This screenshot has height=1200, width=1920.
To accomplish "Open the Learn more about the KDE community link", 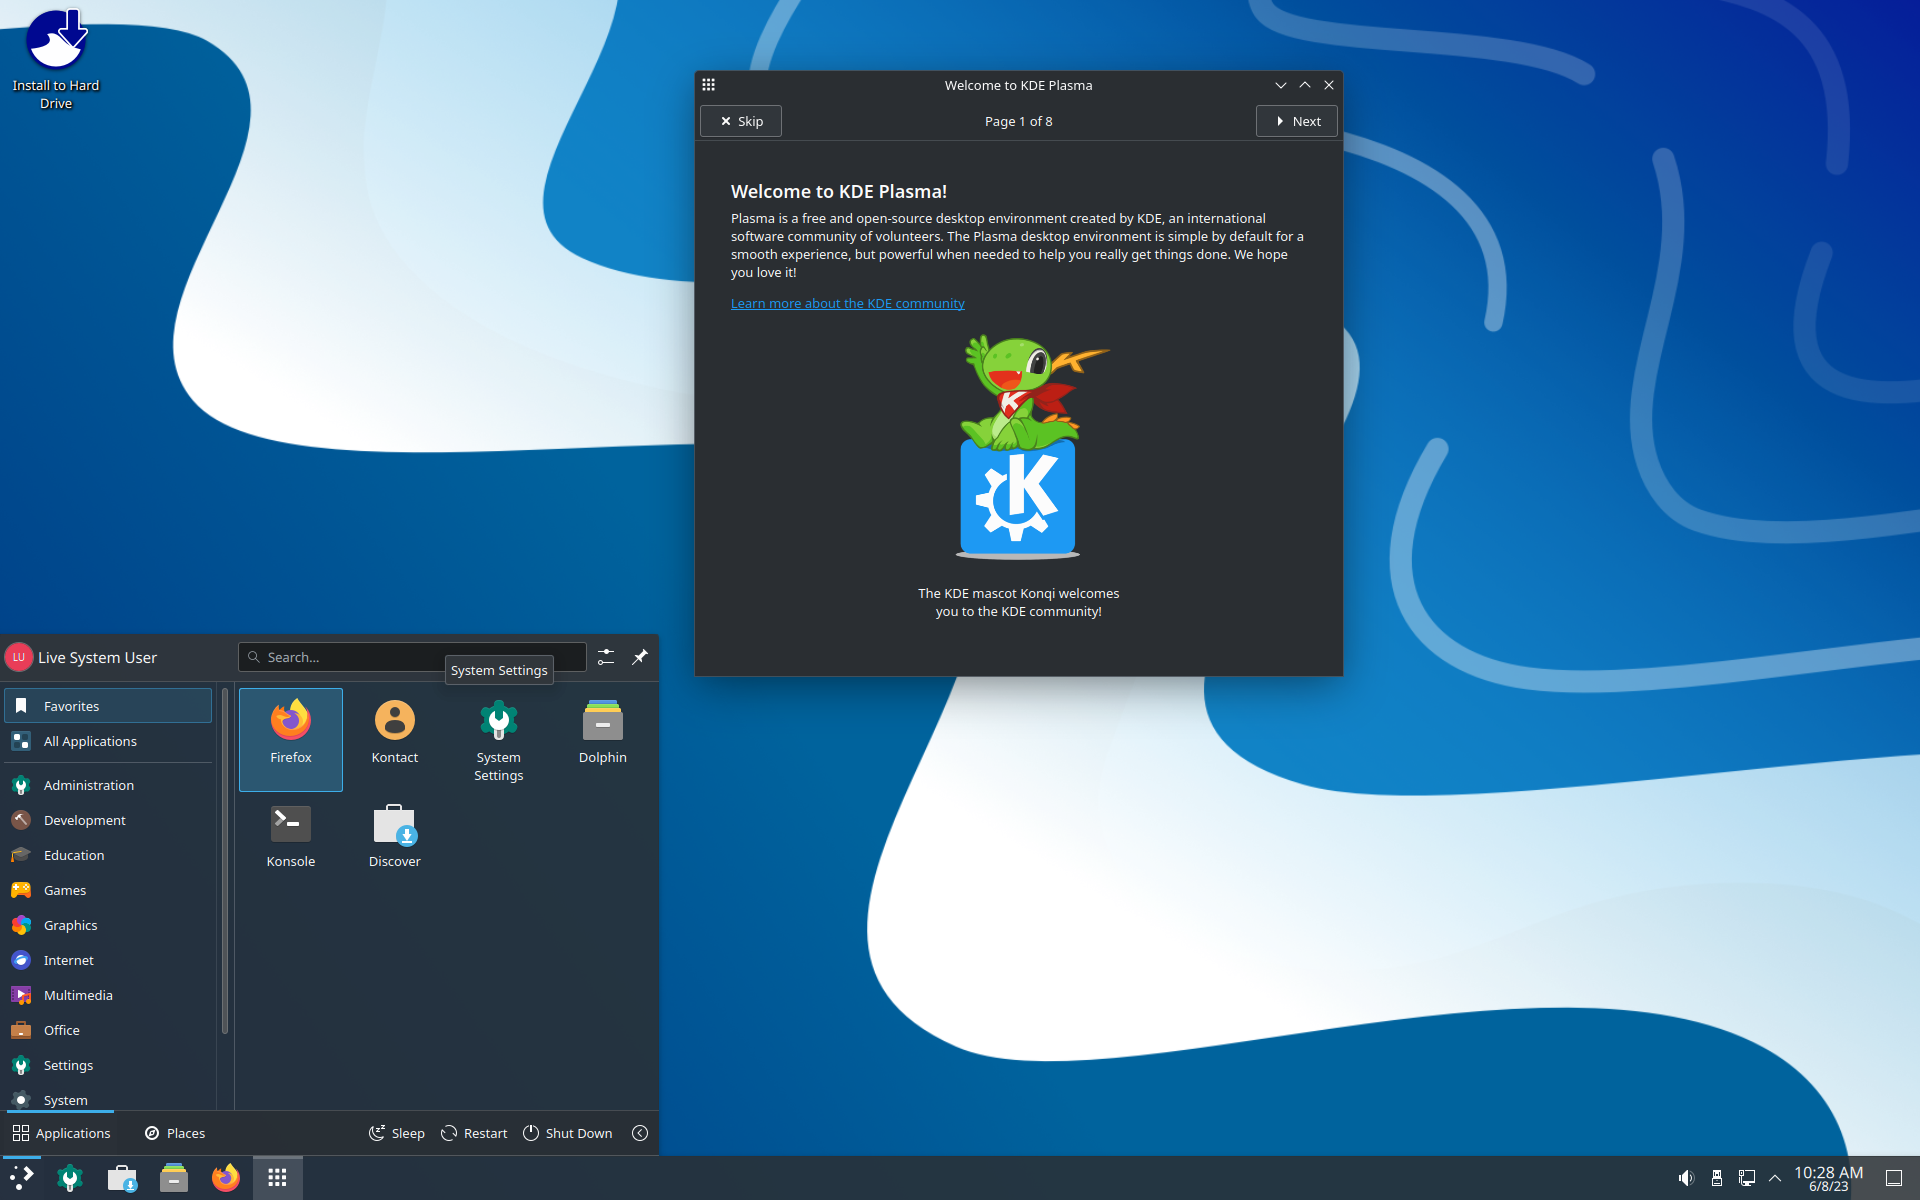I will pyautogui.click(x=847, y=303).
